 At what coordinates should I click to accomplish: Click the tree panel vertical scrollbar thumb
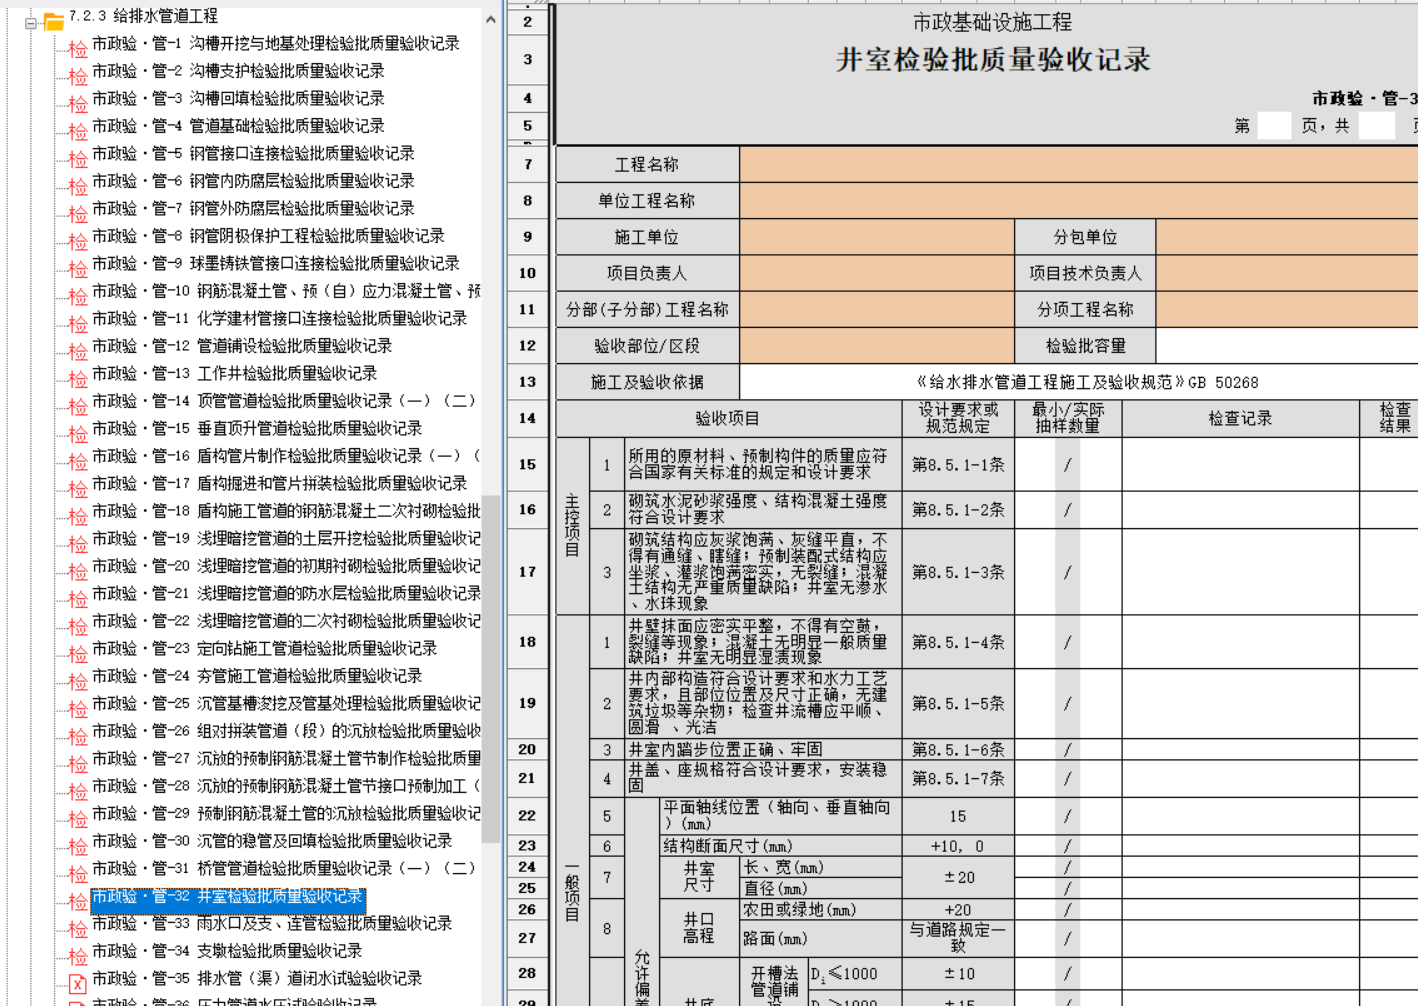490,668
